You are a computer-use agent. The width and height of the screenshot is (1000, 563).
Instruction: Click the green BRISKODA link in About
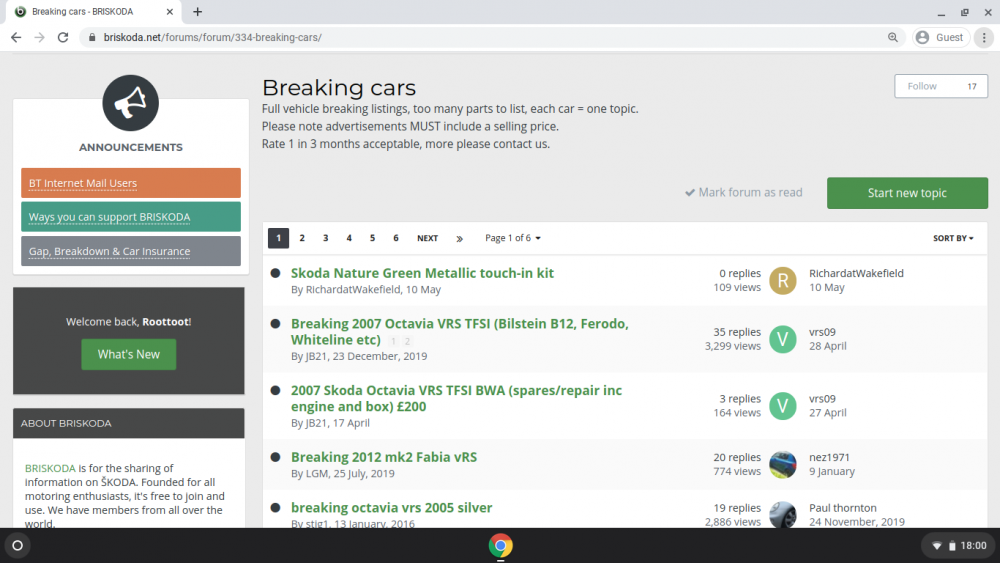[x=50, y=468]
